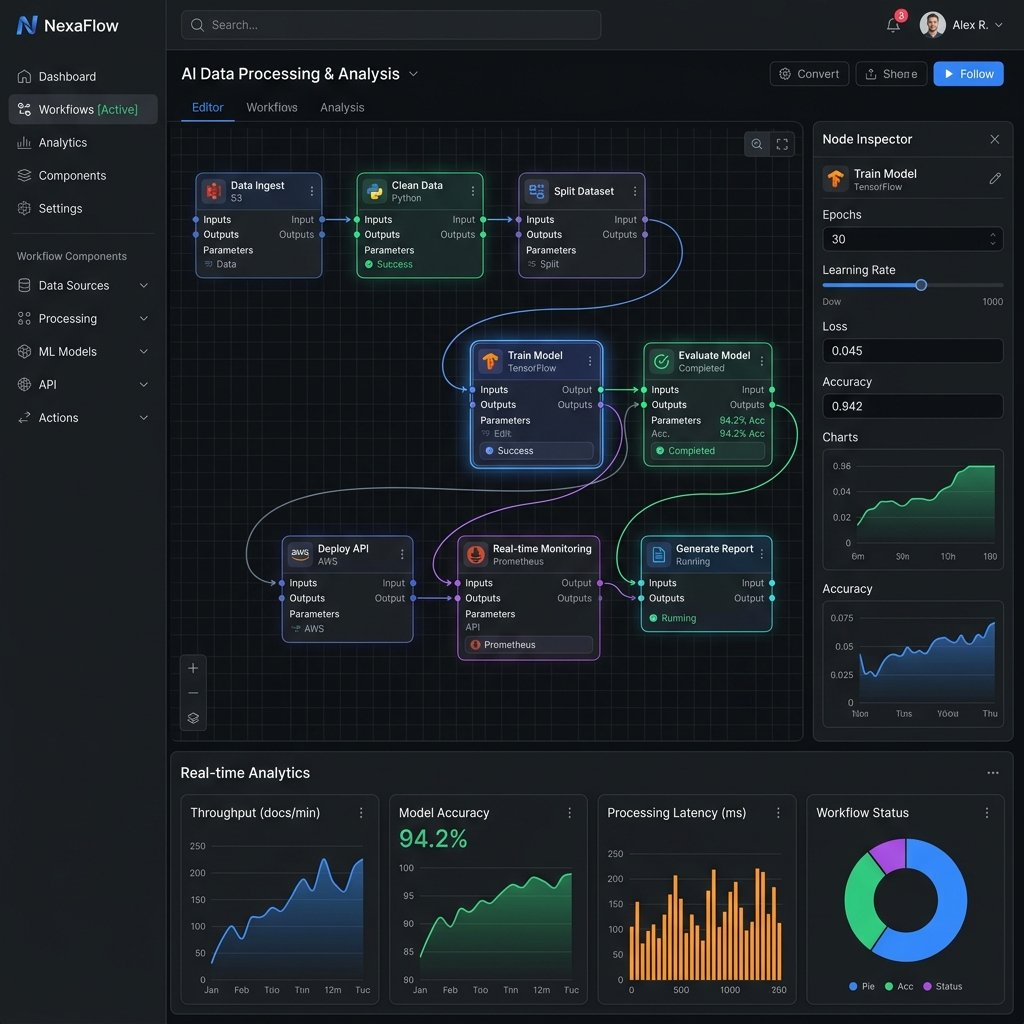The image size is (1024, 1024).
Task: Open Analytics in sidebar
Action: click(83, 142)
